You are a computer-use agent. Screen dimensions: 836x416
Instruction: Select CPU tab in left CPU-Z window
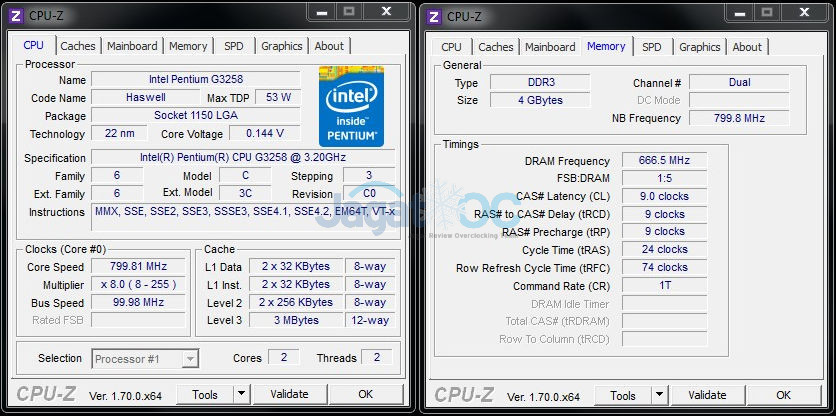click(33, 45)
